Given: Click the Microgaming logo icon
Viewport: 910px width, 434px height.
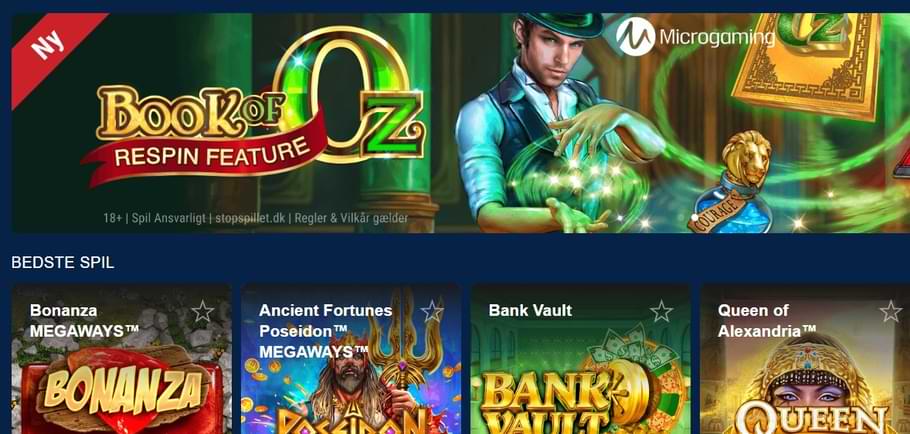Looking at the screenshot, I should pyautogui.click(x=635, y=37).
